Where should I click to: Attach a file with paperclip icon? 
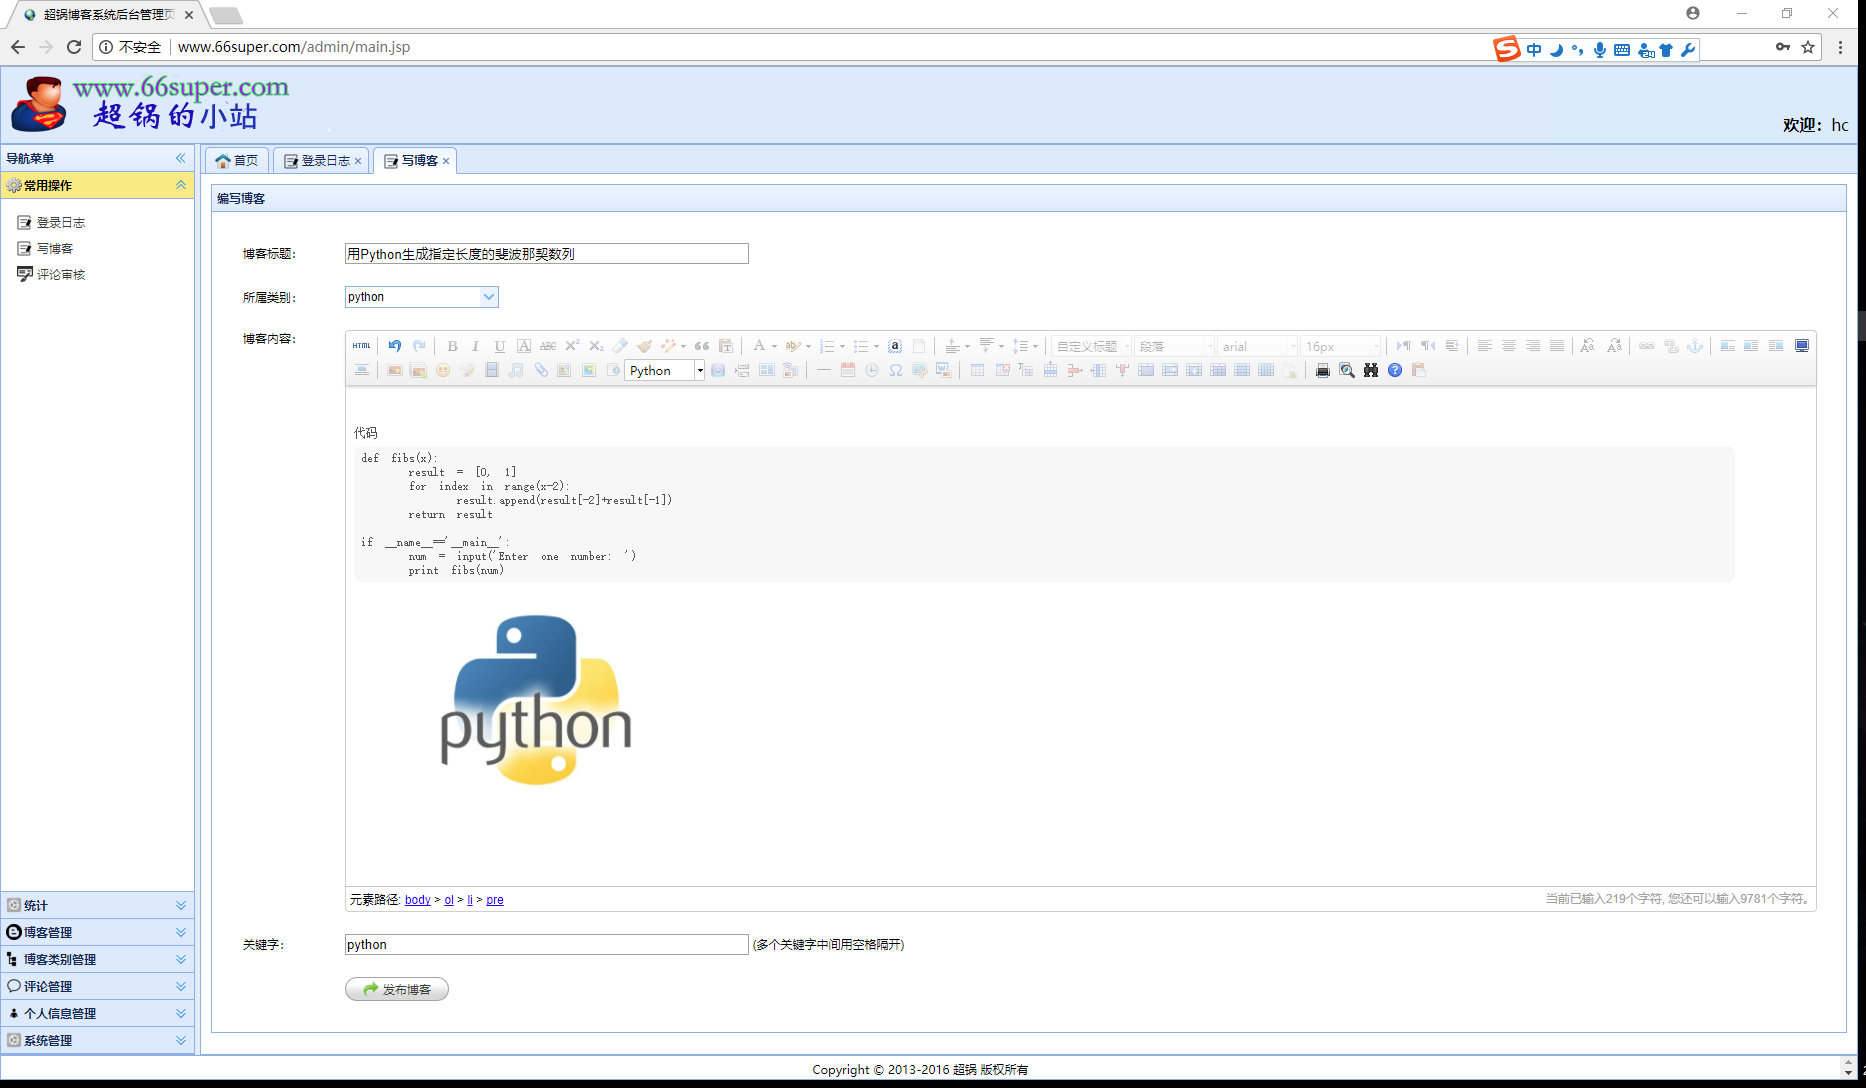click(x=540, y=370)
